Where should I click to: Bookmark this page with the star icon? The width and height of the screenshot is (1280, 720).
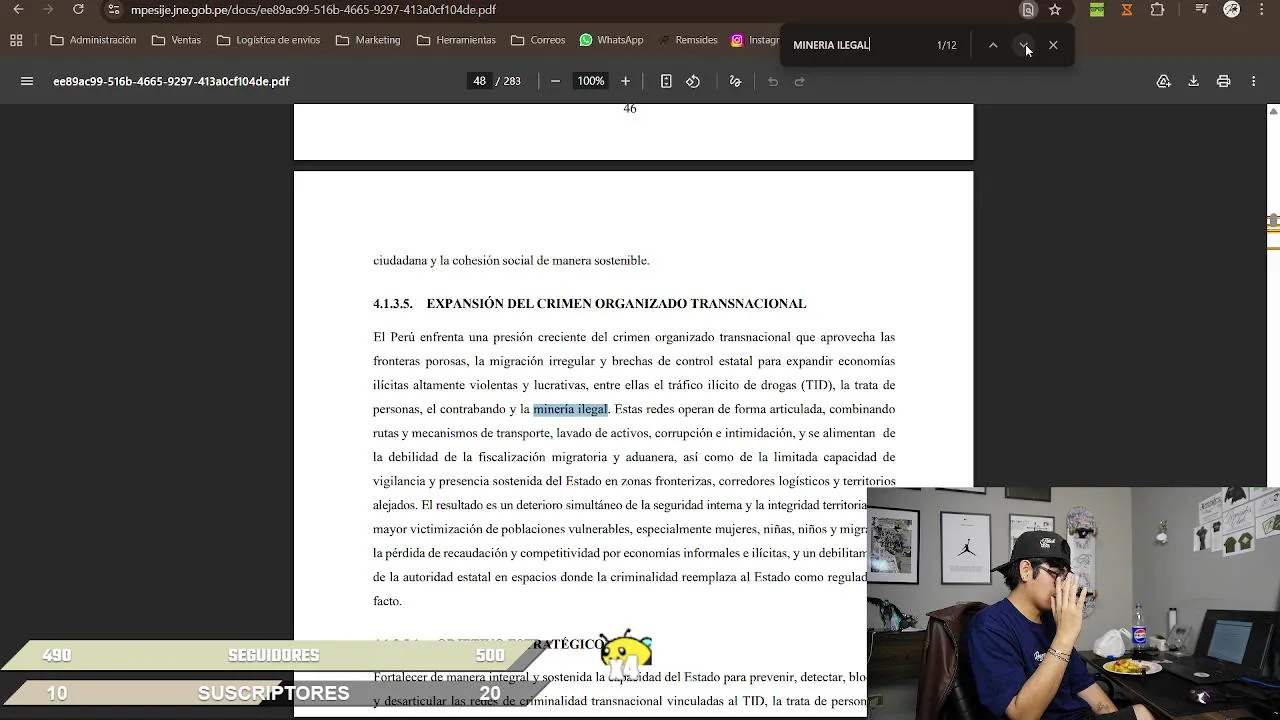click(1055, 10)
